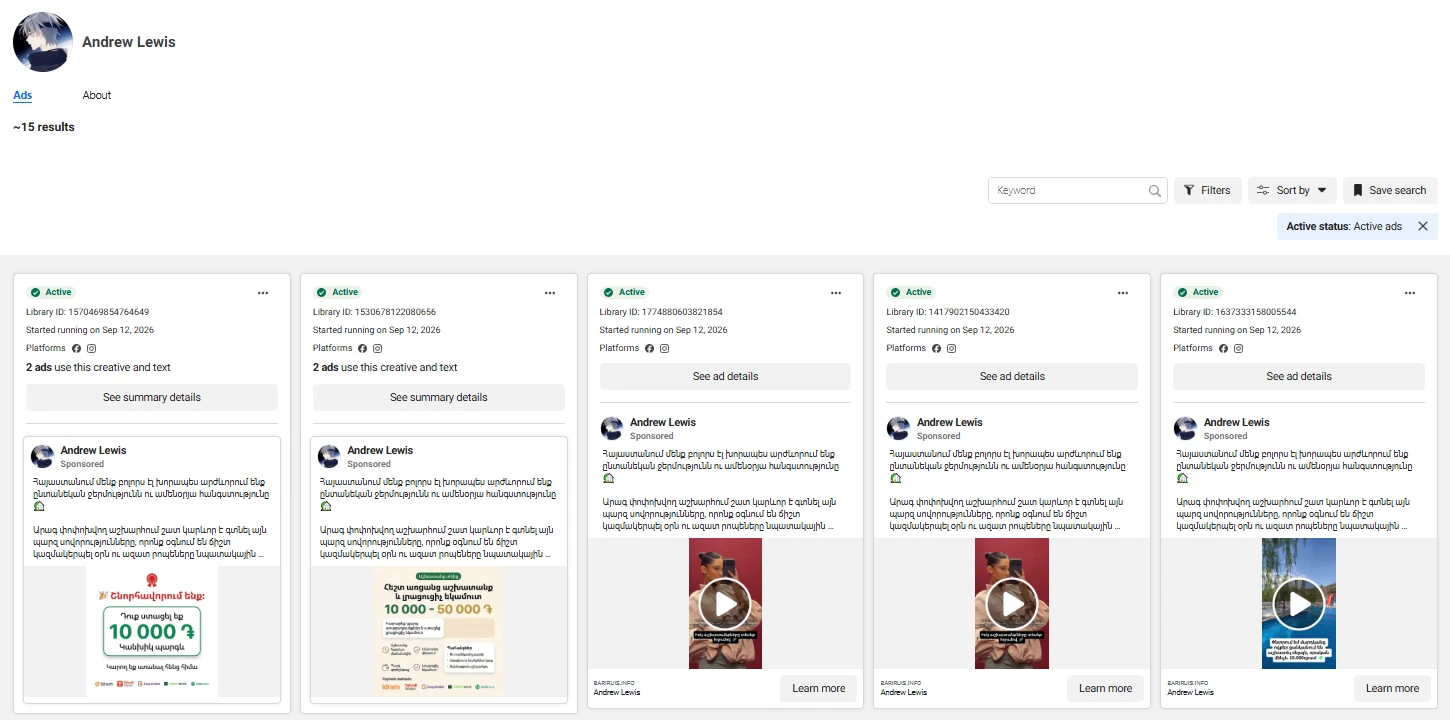
Task: See summary details for ad 1530678122080656
Action: (439, 397)
